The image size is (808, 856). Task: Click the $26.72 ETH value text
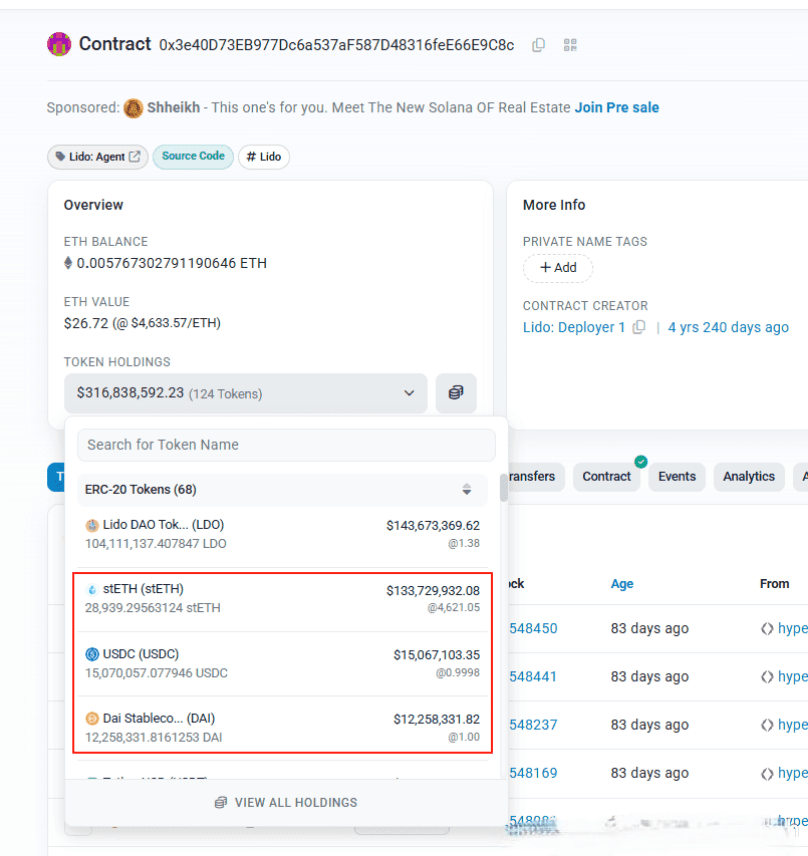(86, 323)
